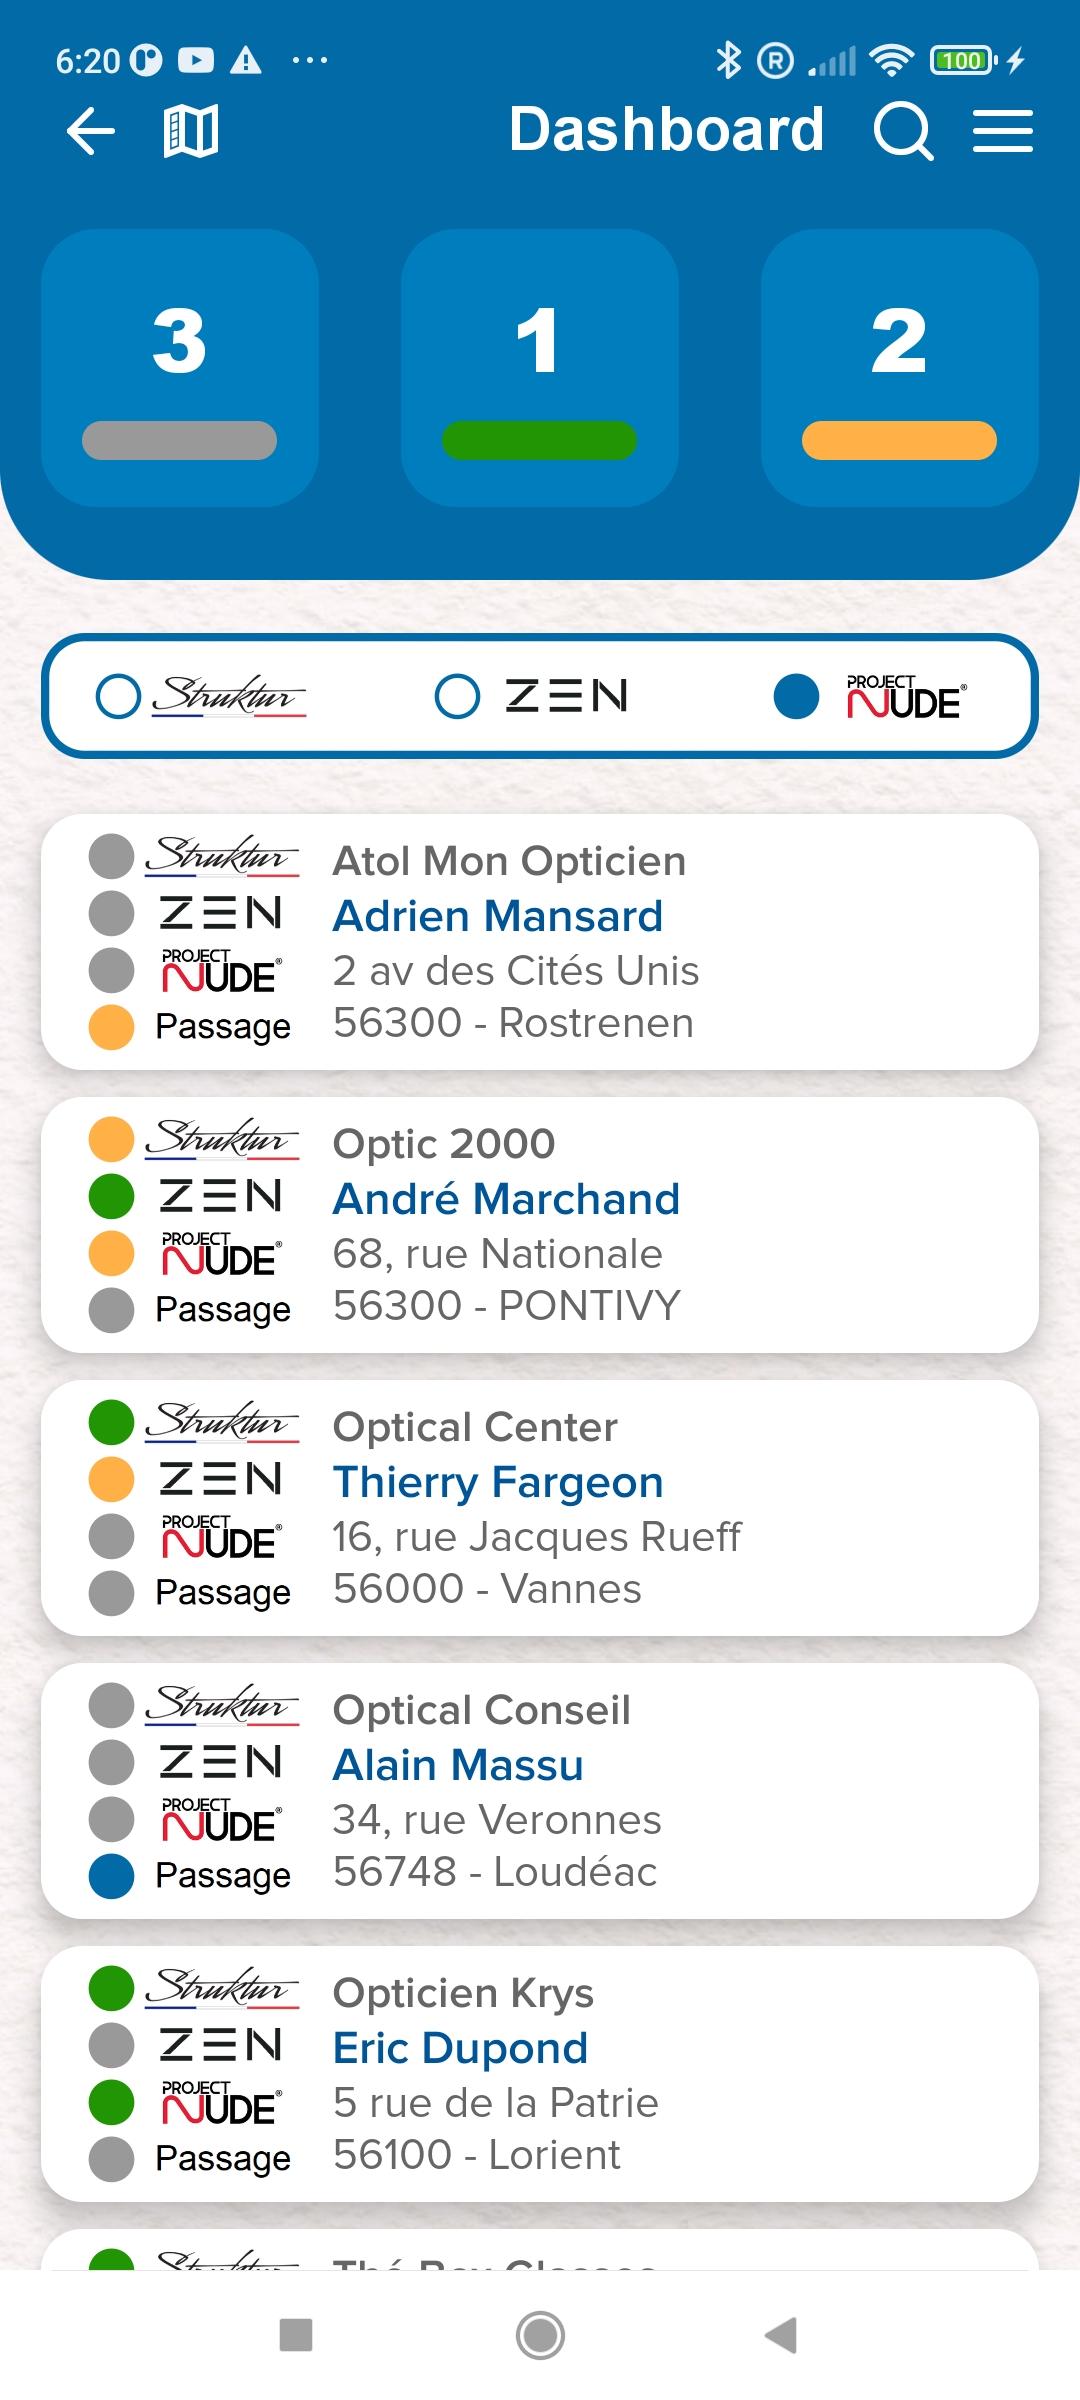Open search with magnifier icon
This screenshot has height=2400, width=1080.
click(903, 131)
